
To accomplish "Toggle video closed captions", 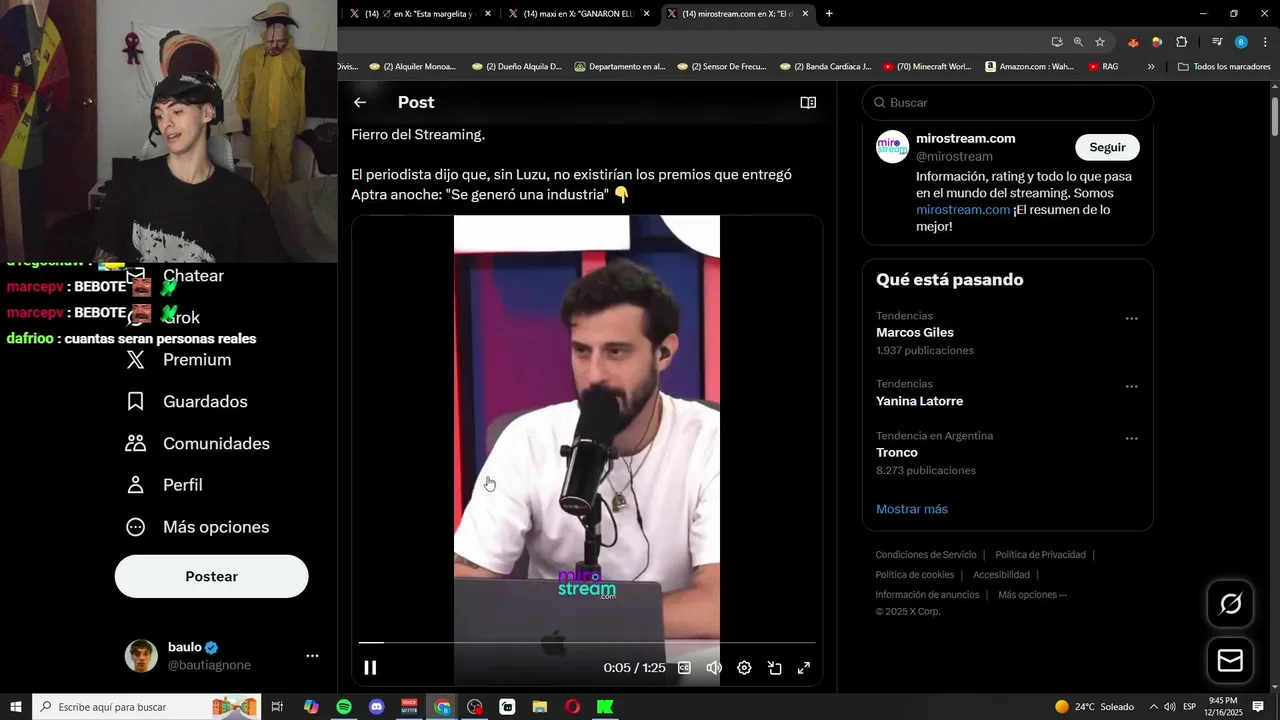I will (684, 668).
